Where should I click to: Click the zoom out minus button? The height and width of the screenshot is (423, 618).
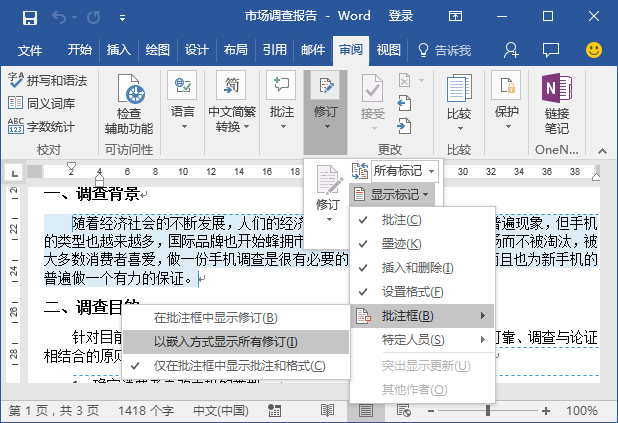431,411
